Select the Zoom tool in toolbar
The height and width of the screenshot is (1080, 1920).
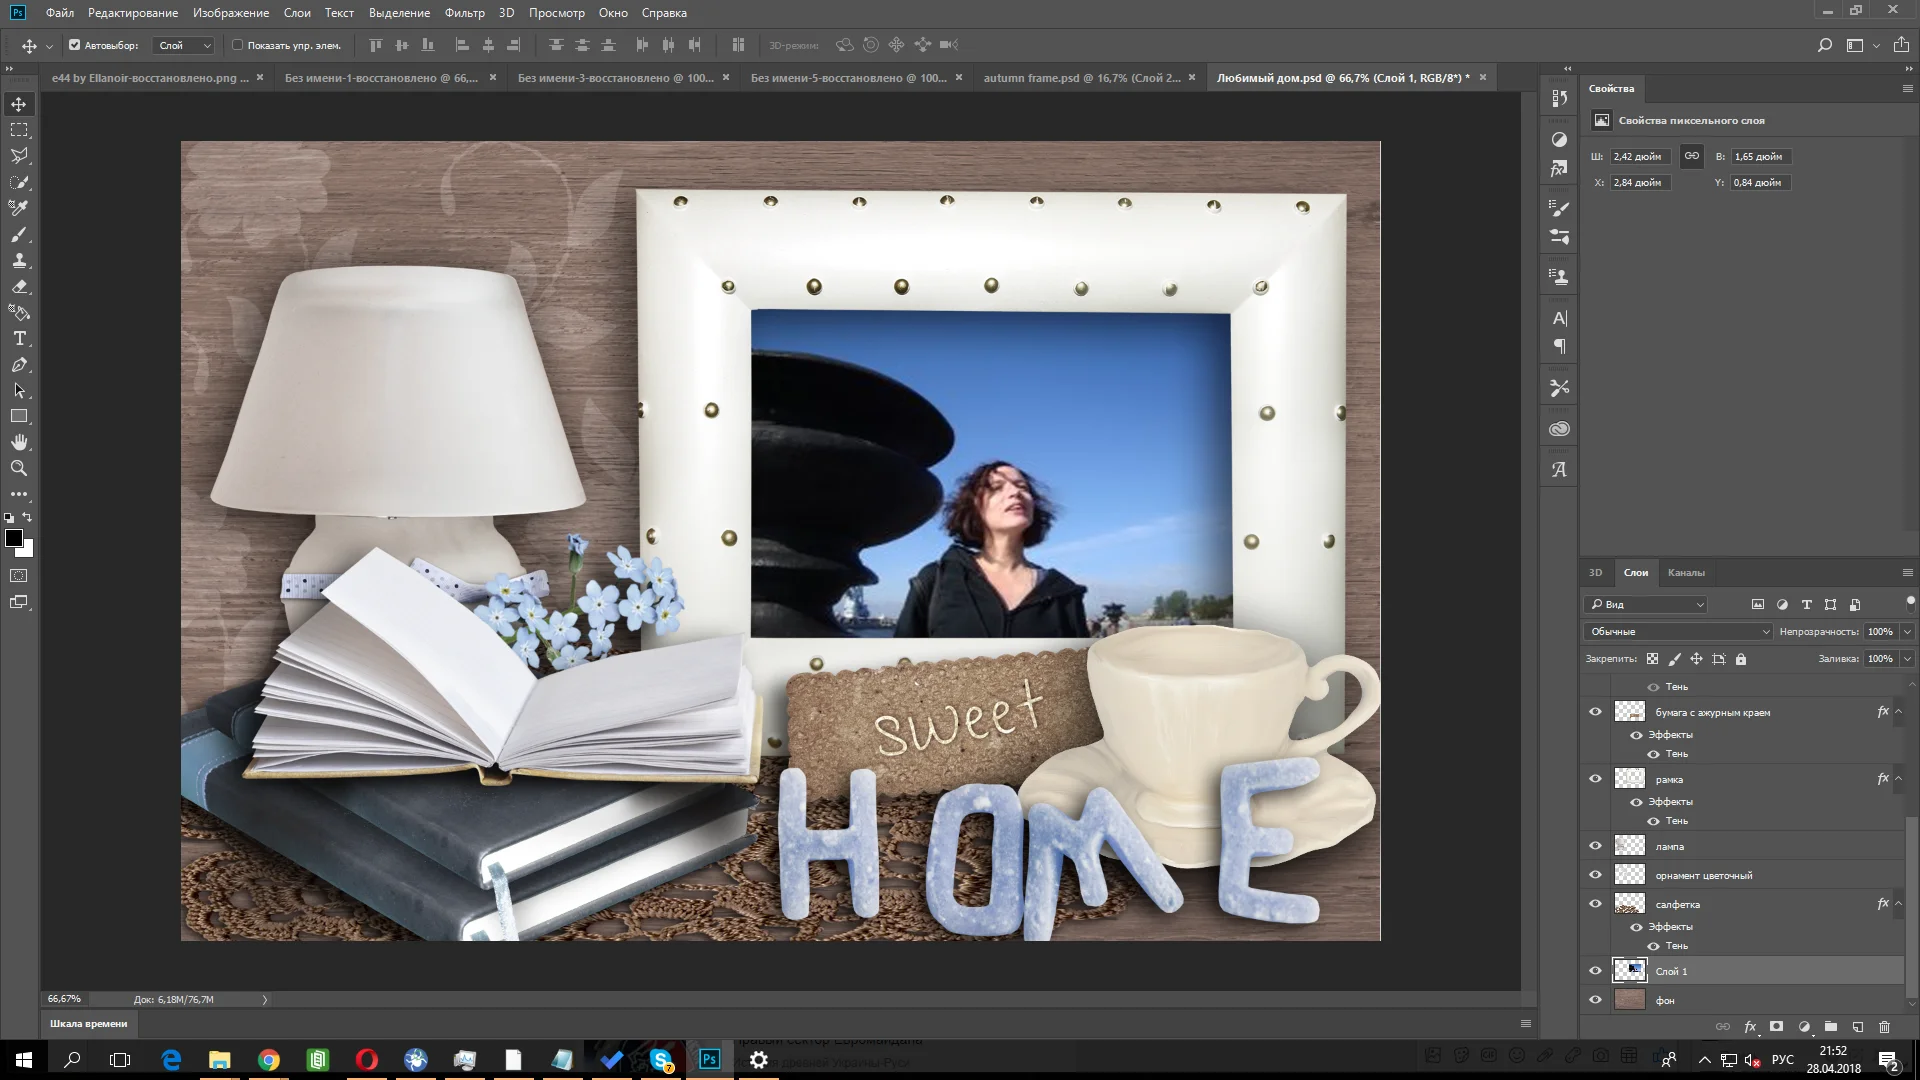tap(19, 468)
